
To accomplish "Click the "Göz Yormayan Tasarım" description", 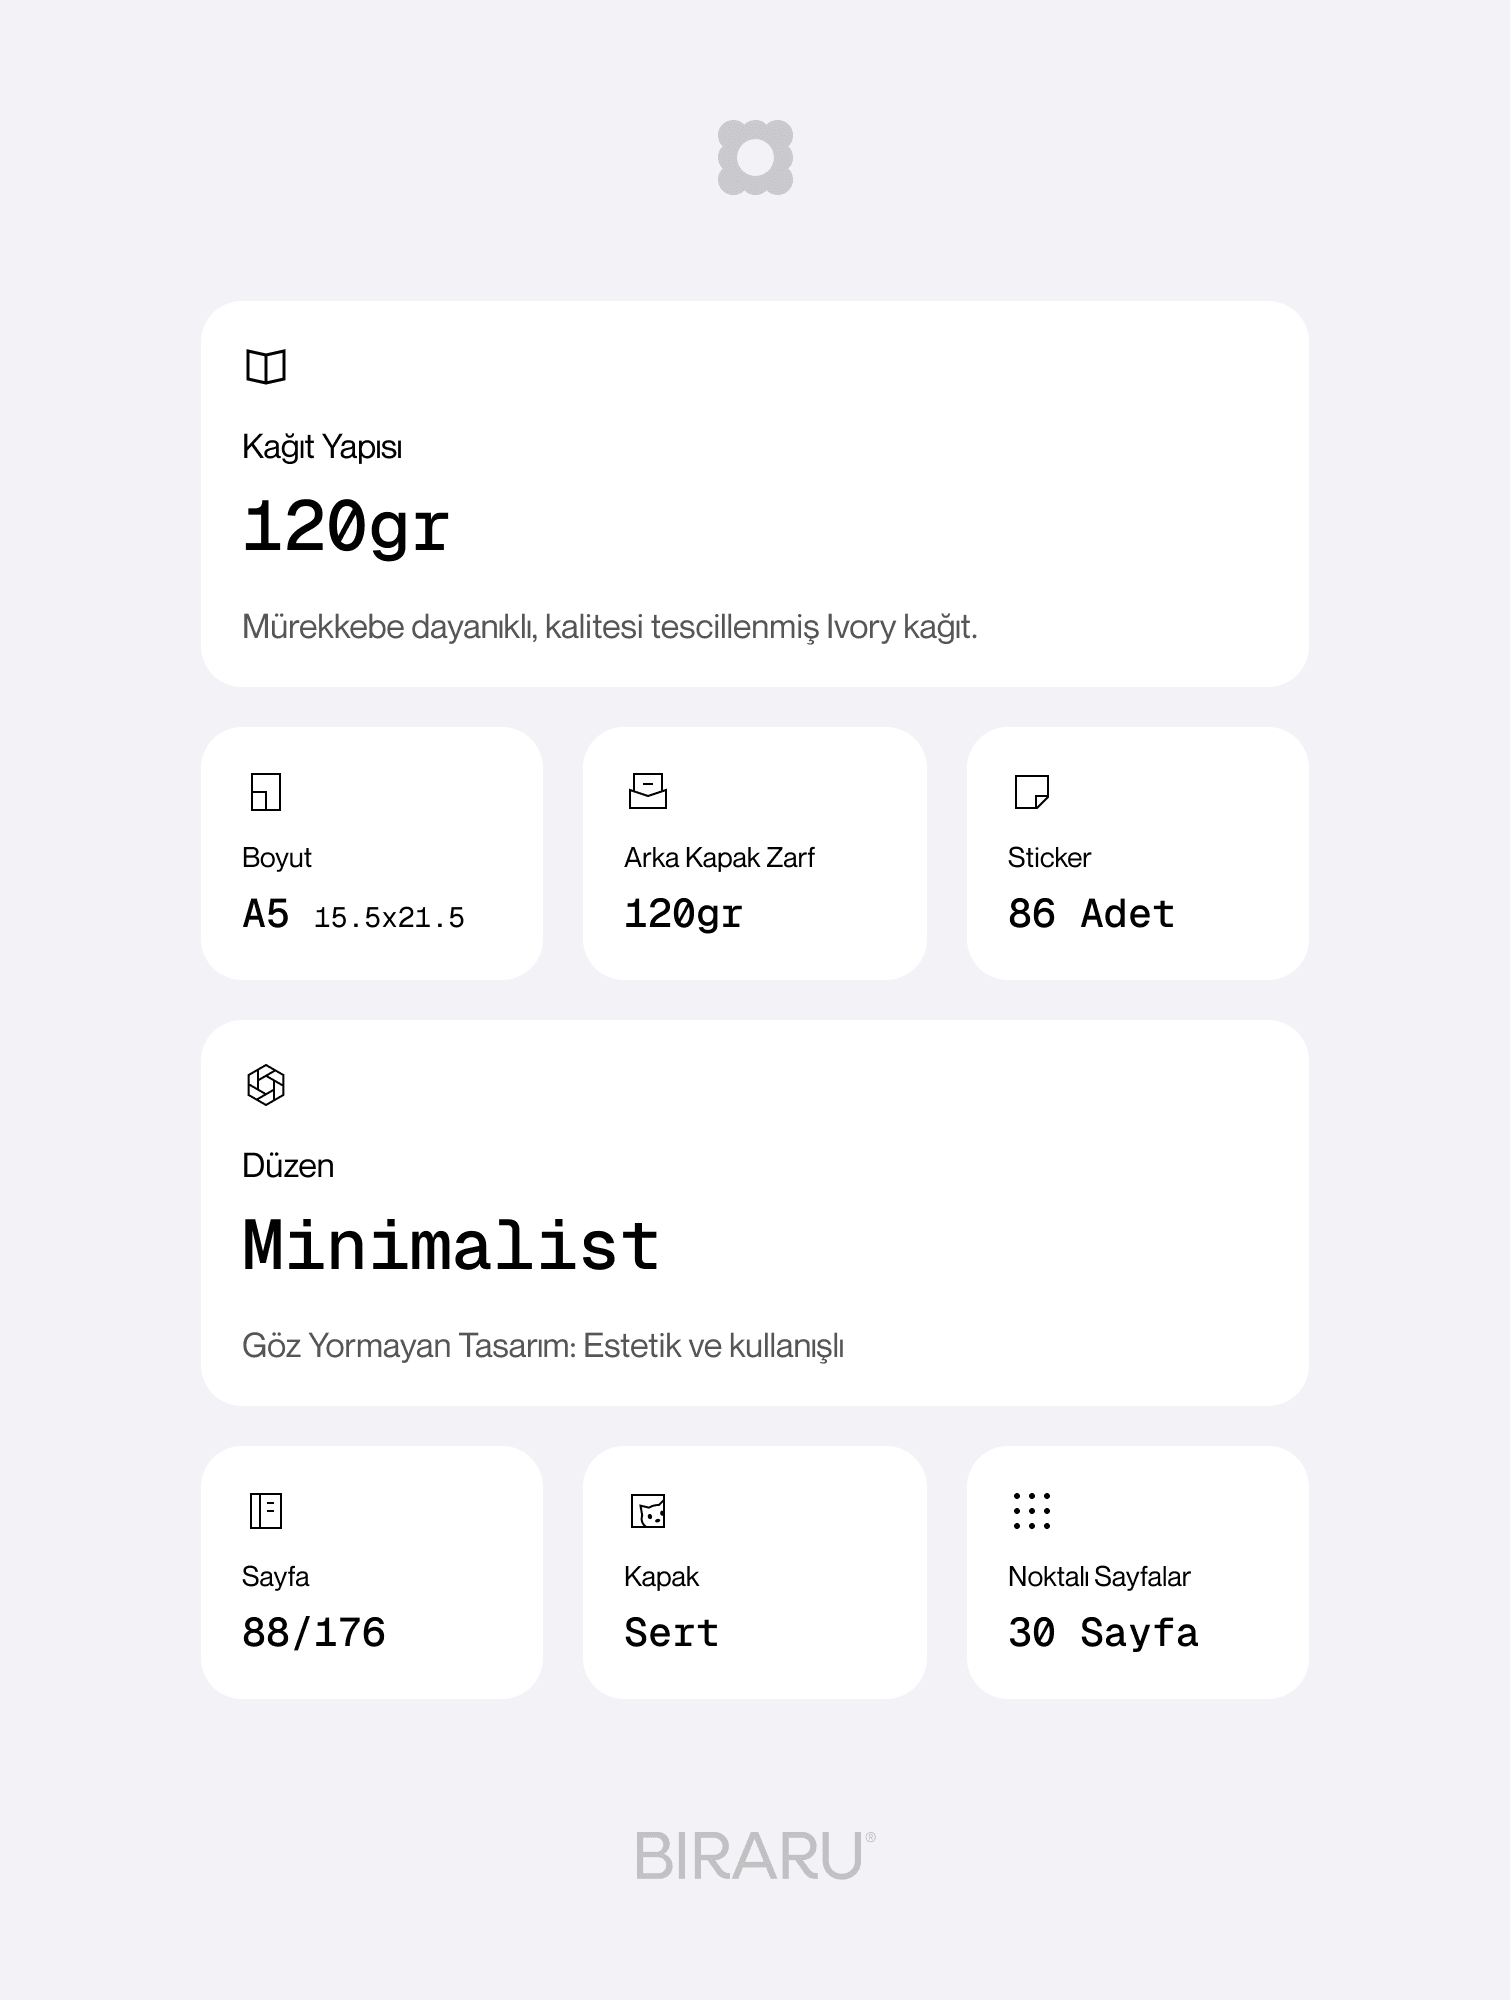I will click(x=543, y=1346).
